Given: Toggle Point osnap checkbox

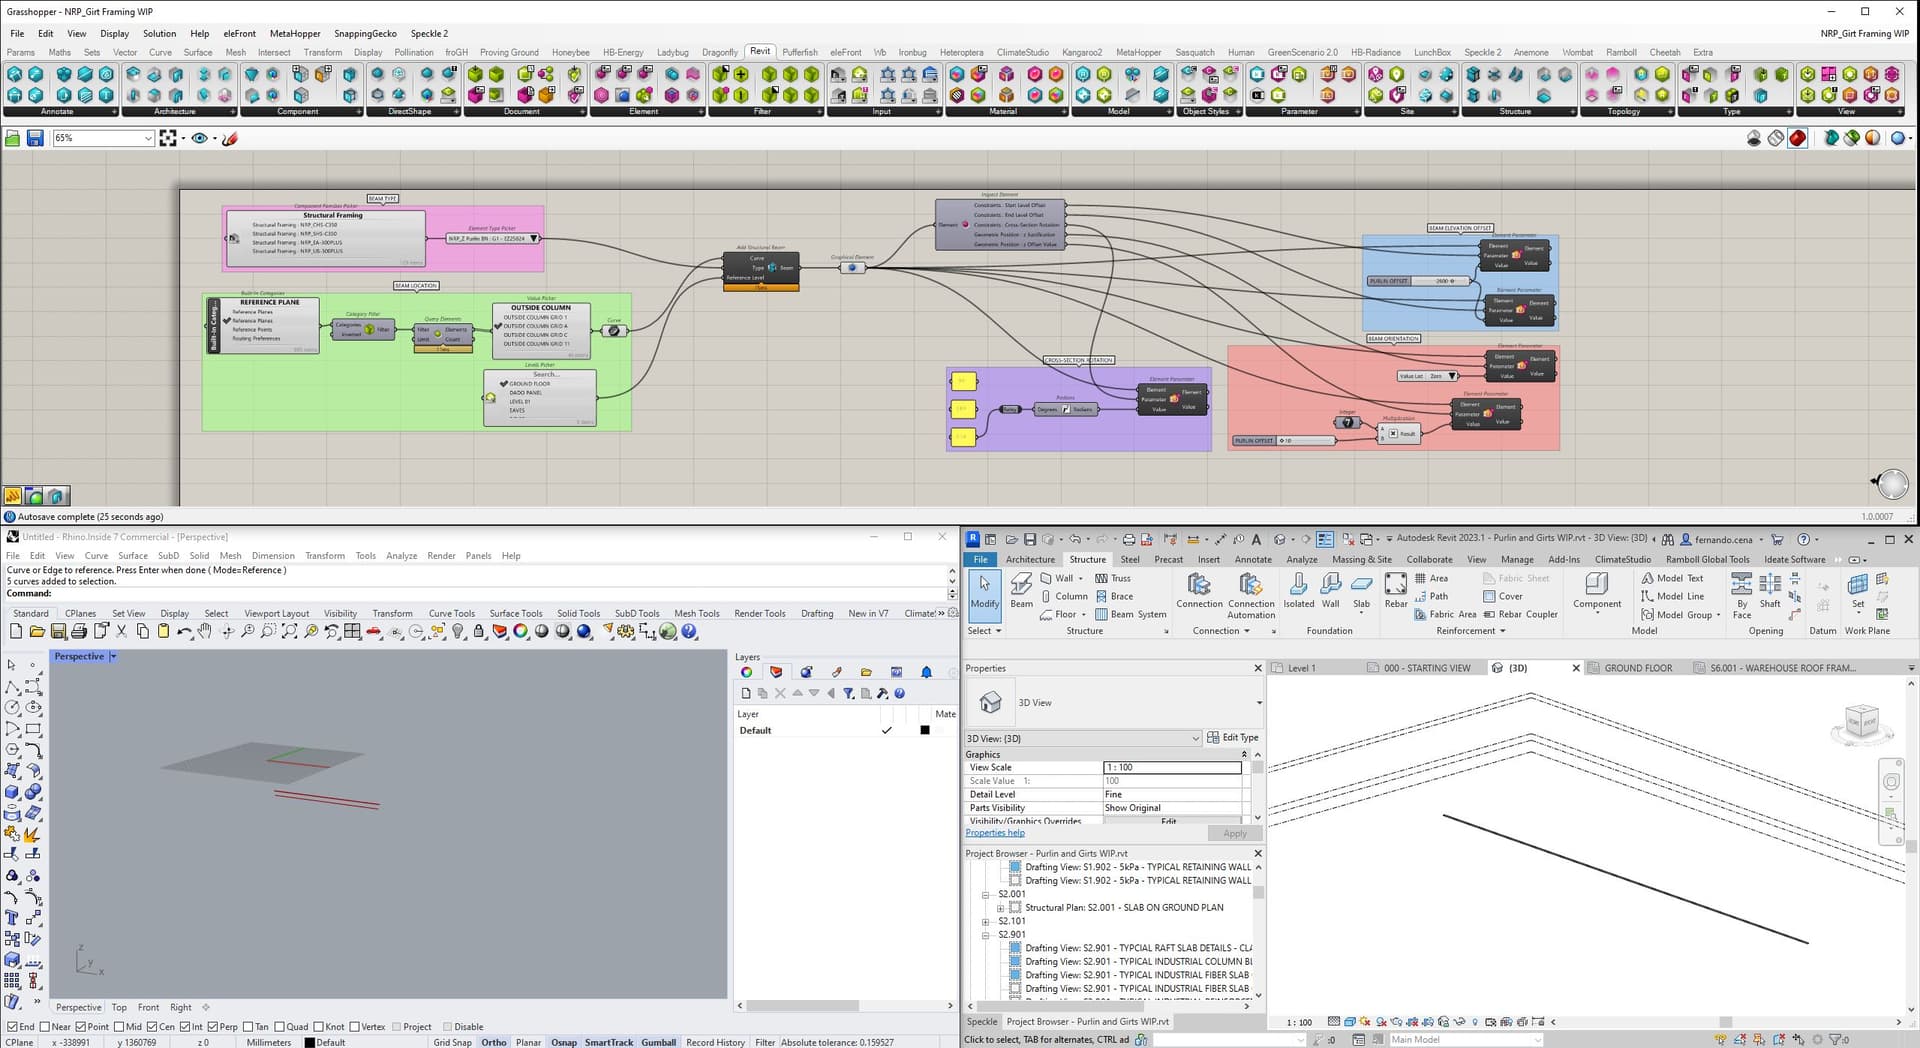Looking at the screenshot, I should point(81,1026).
